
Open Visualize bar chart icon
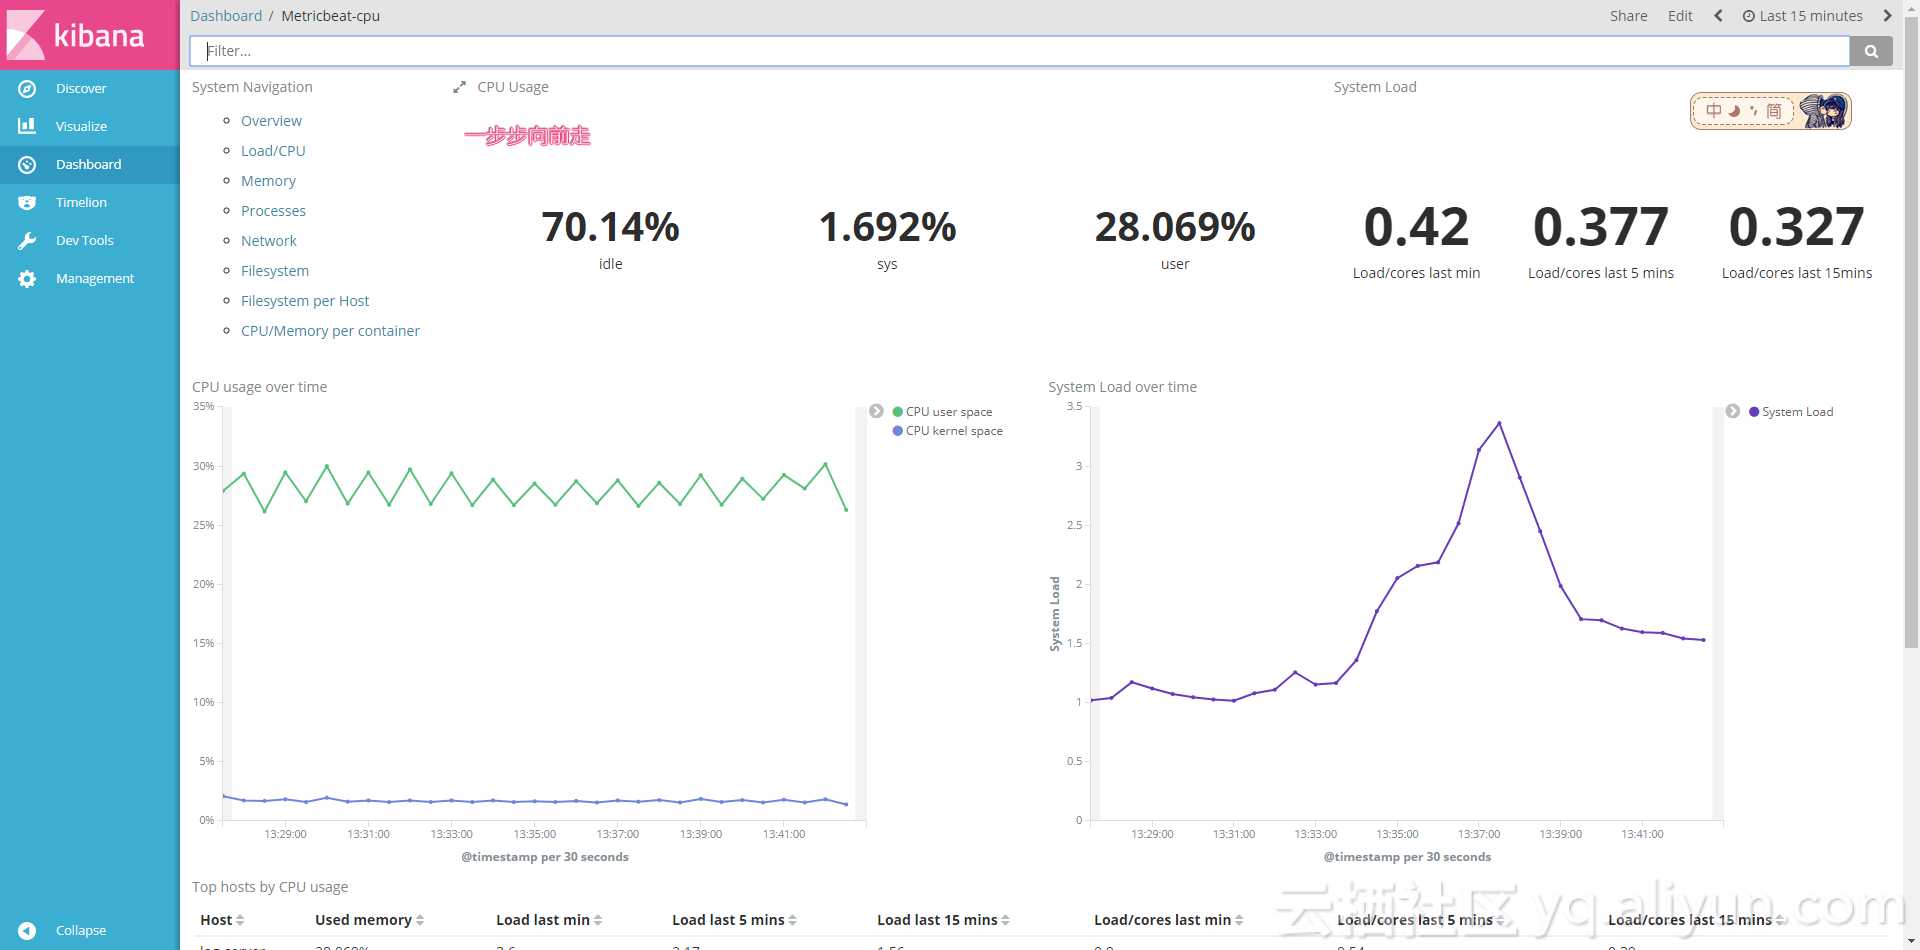pos(27,126)
